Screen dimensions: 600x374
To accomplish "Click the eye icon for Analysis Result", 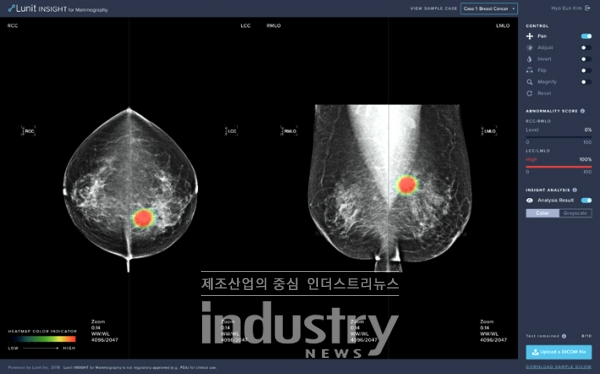I will (530, 200).
